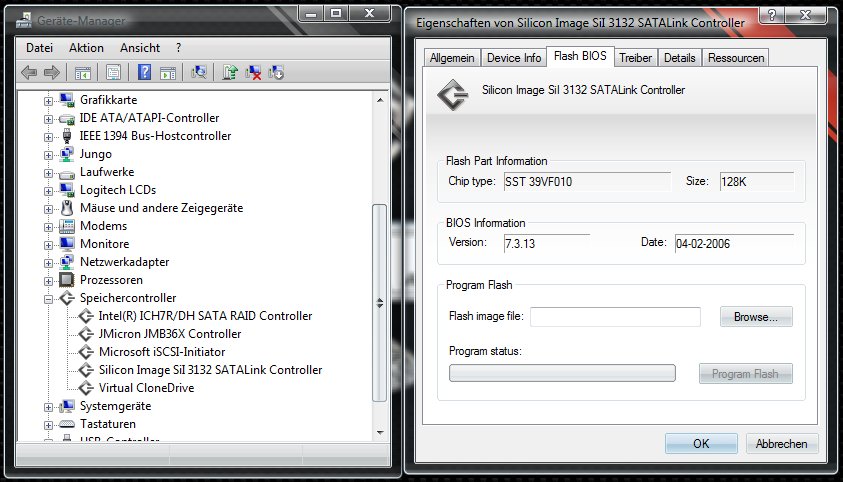This screenshot has width=843, height=482.
Task: Click the scan for hardware changes icon
Action: click(198, 72)
